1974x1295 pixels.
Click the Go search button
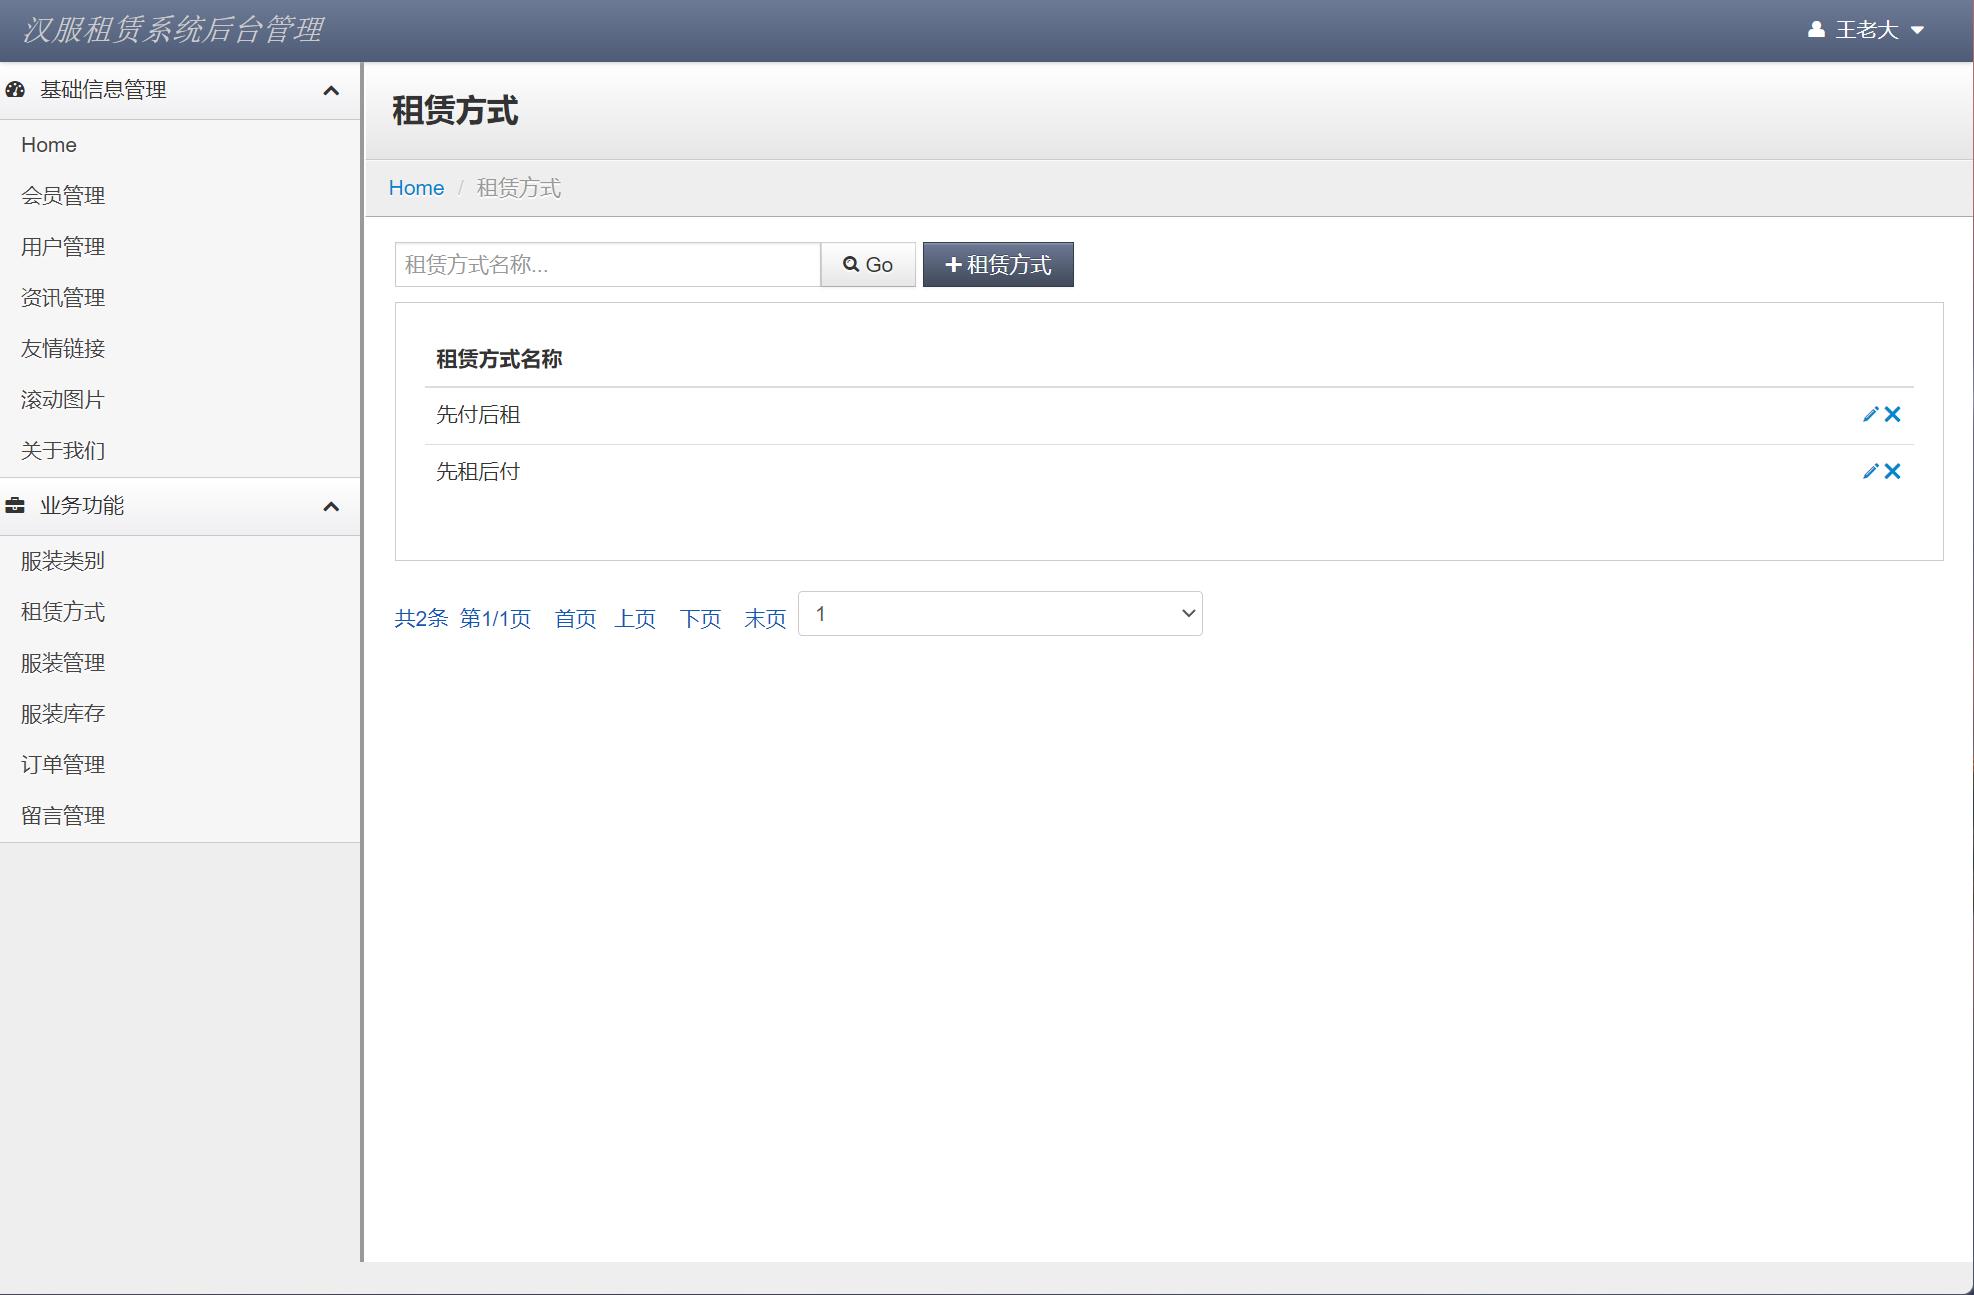pos(867,264)
